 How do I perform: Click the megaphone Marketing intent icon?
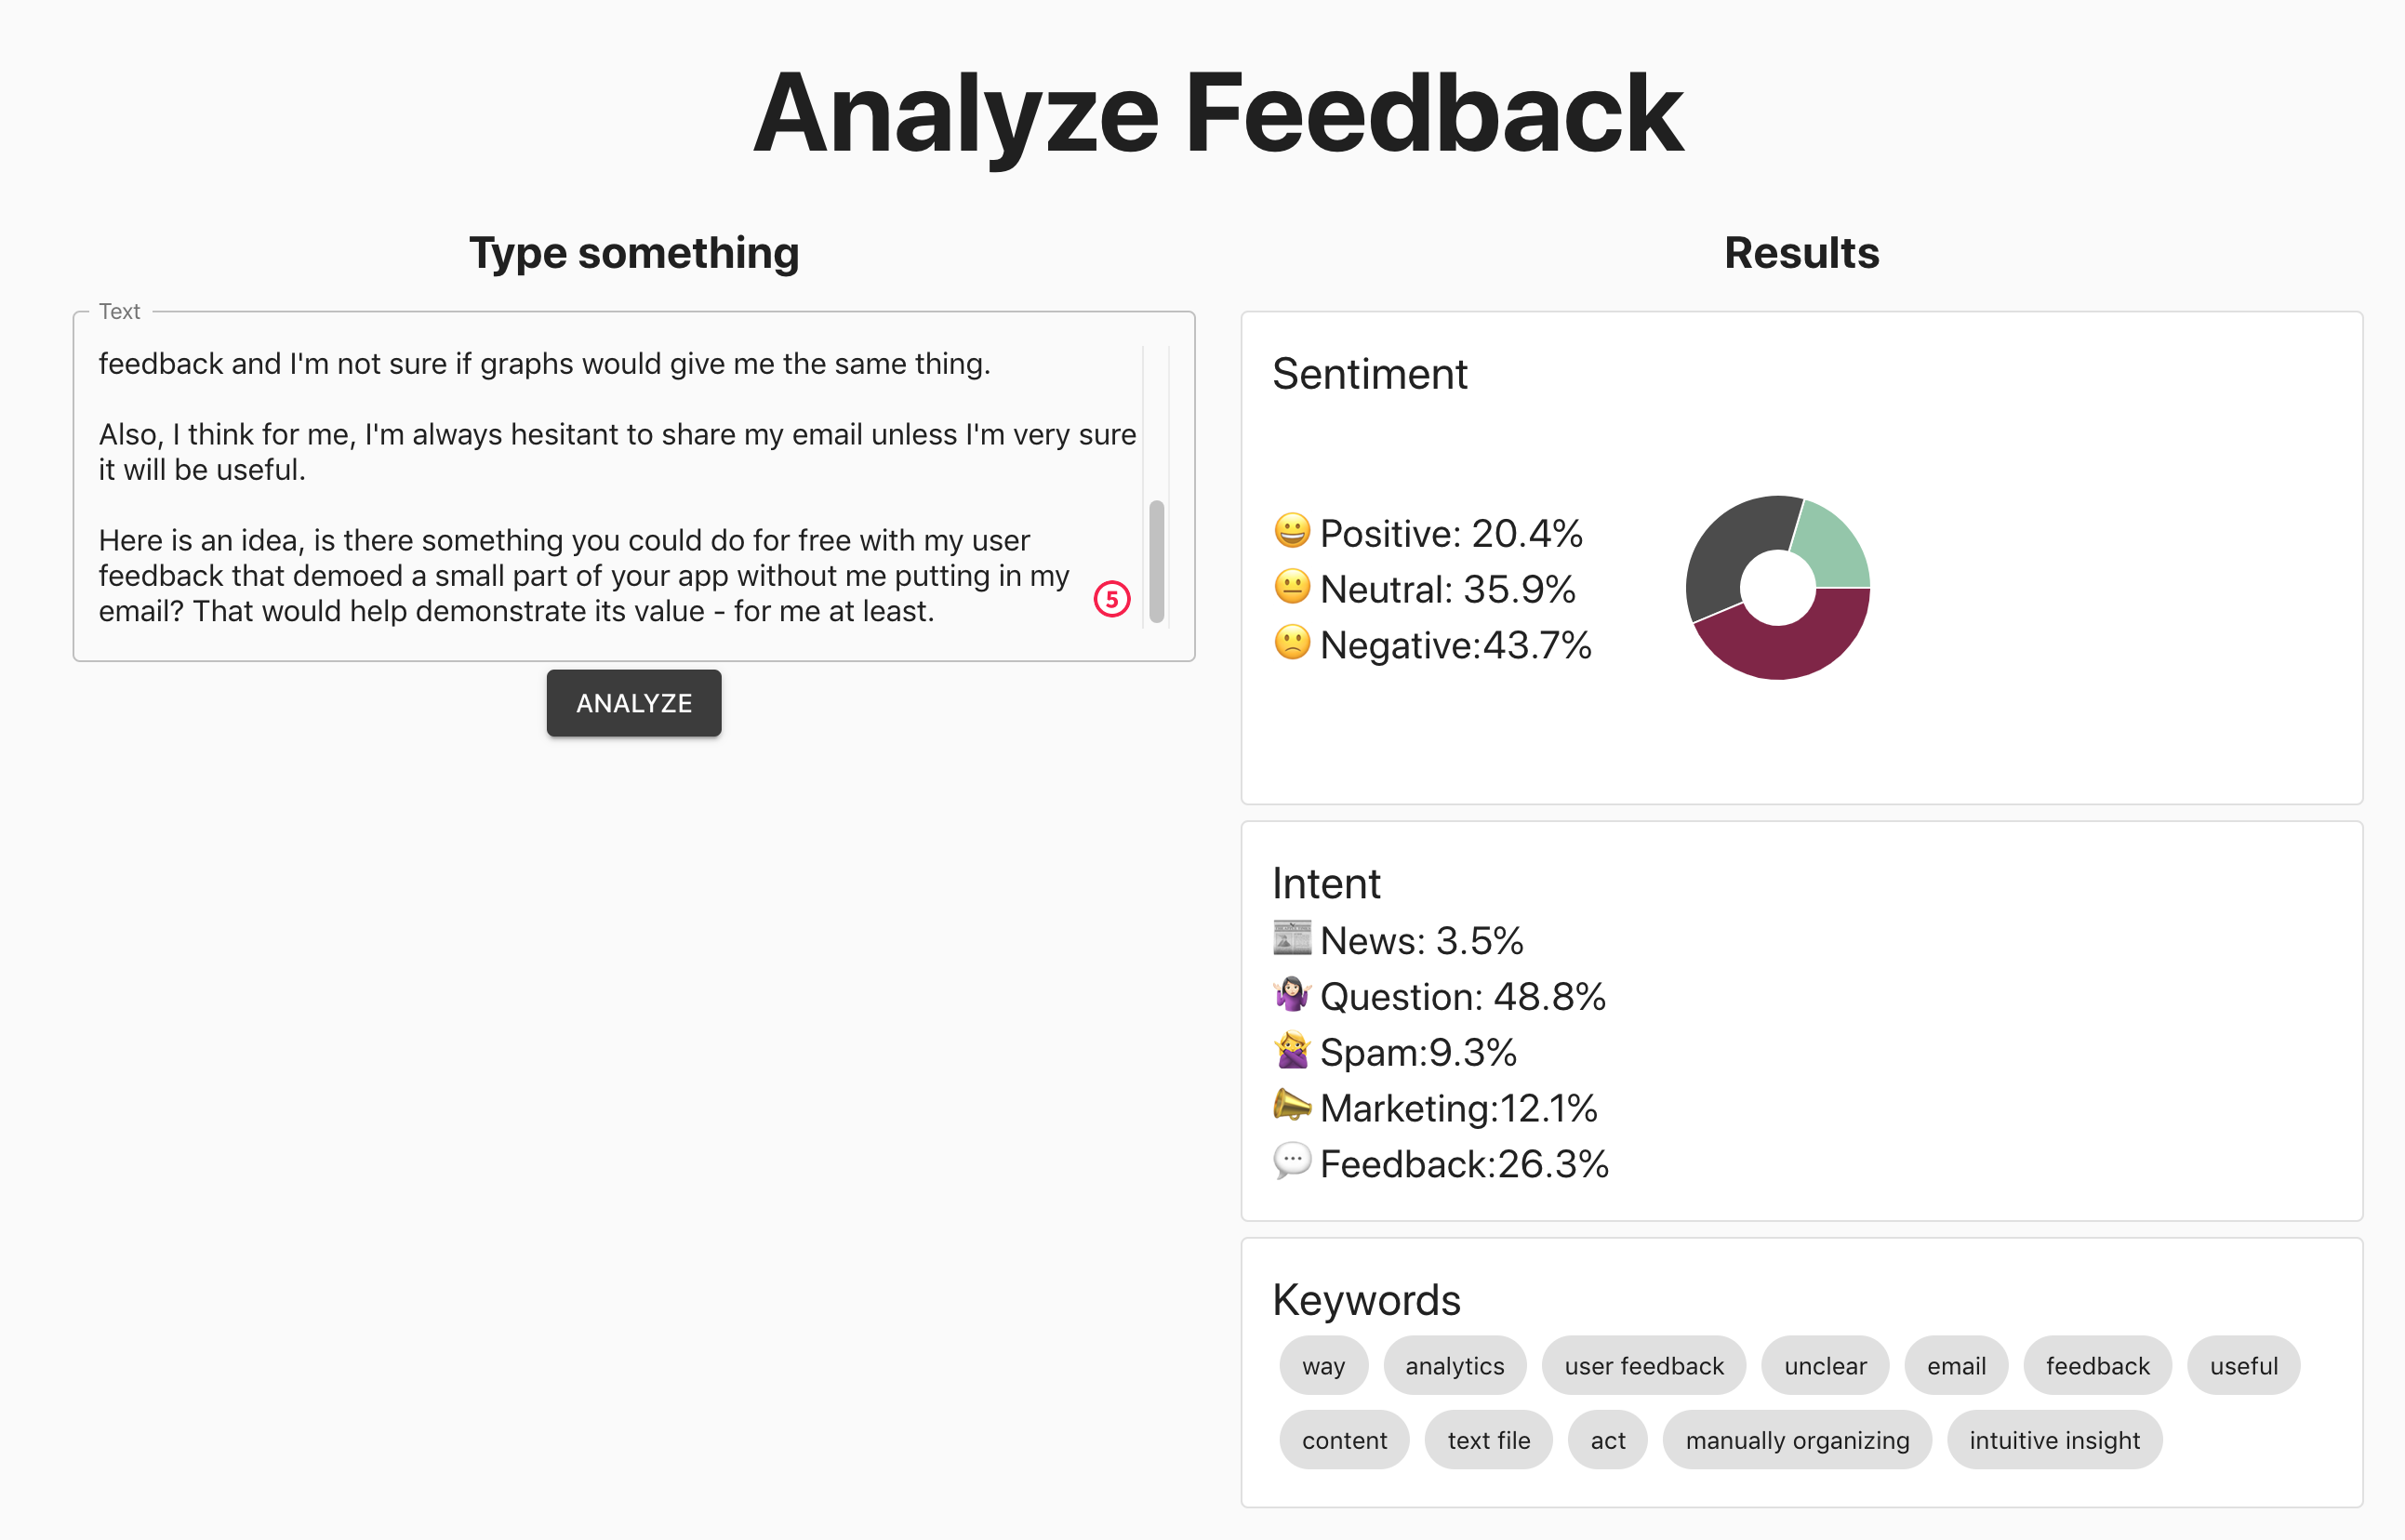click(1291, 1106)
